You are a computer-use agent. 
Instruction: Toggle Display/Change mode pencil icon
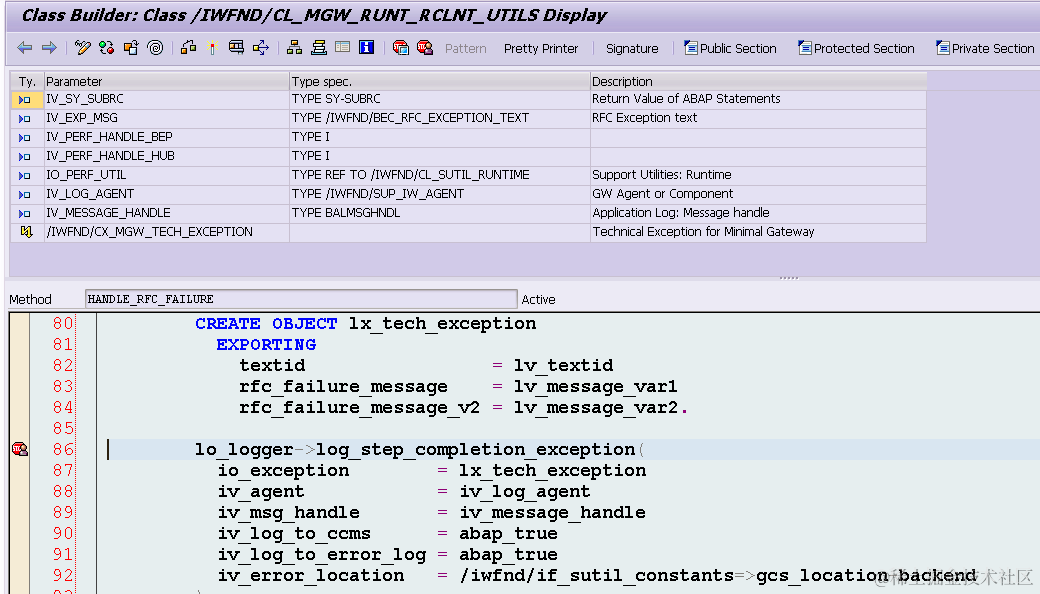(82, 48)
